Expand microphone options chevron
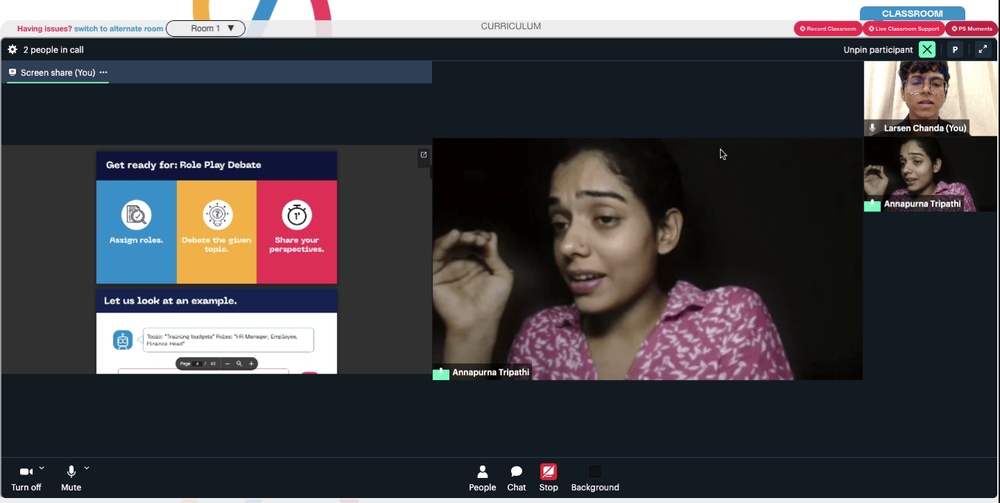The image size is (1000, 503). click(87, 469)
